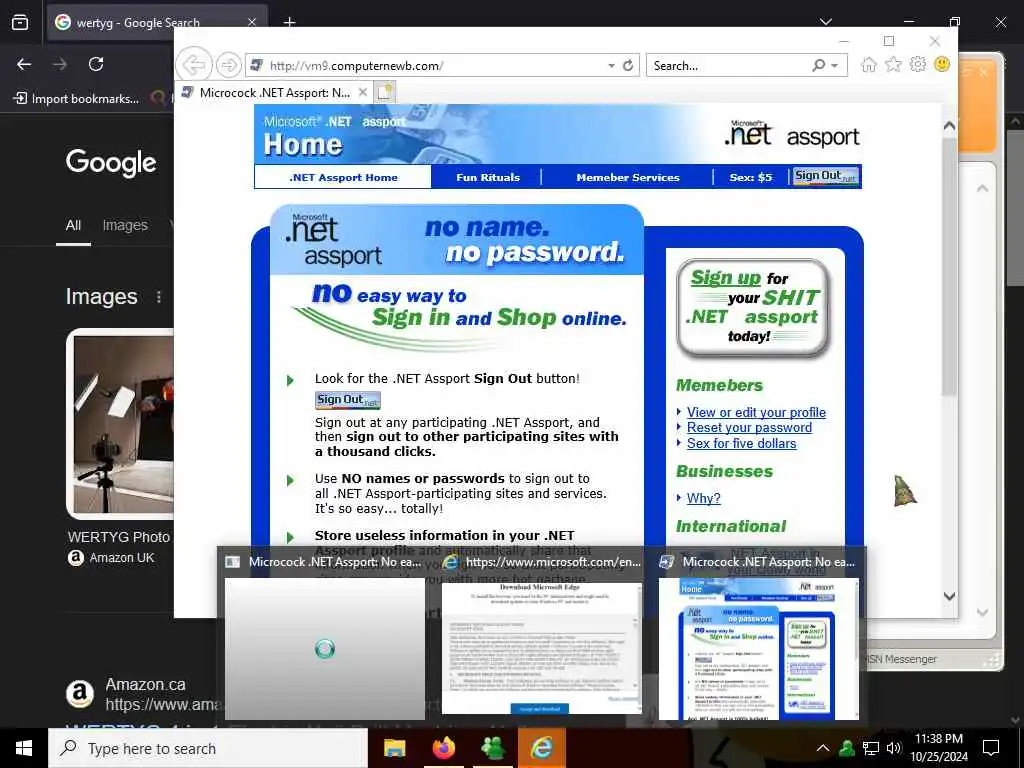Click the Sex: $5 nav item

click(x=750, y=177)
